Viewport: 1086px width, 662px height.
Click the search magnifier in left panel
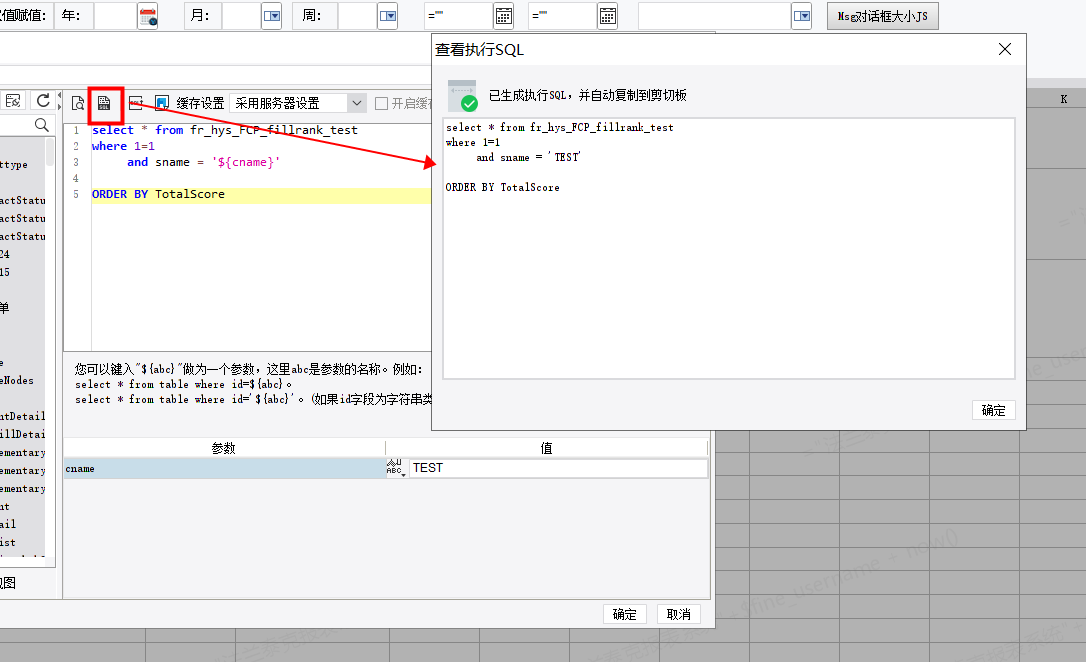click(42, 125)
